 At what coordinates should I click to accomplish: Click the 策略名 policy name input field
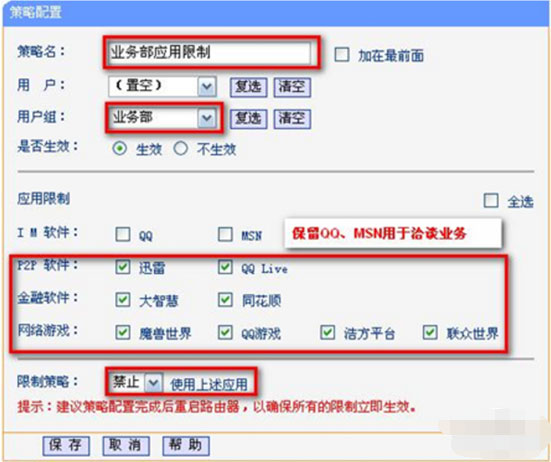209,53
